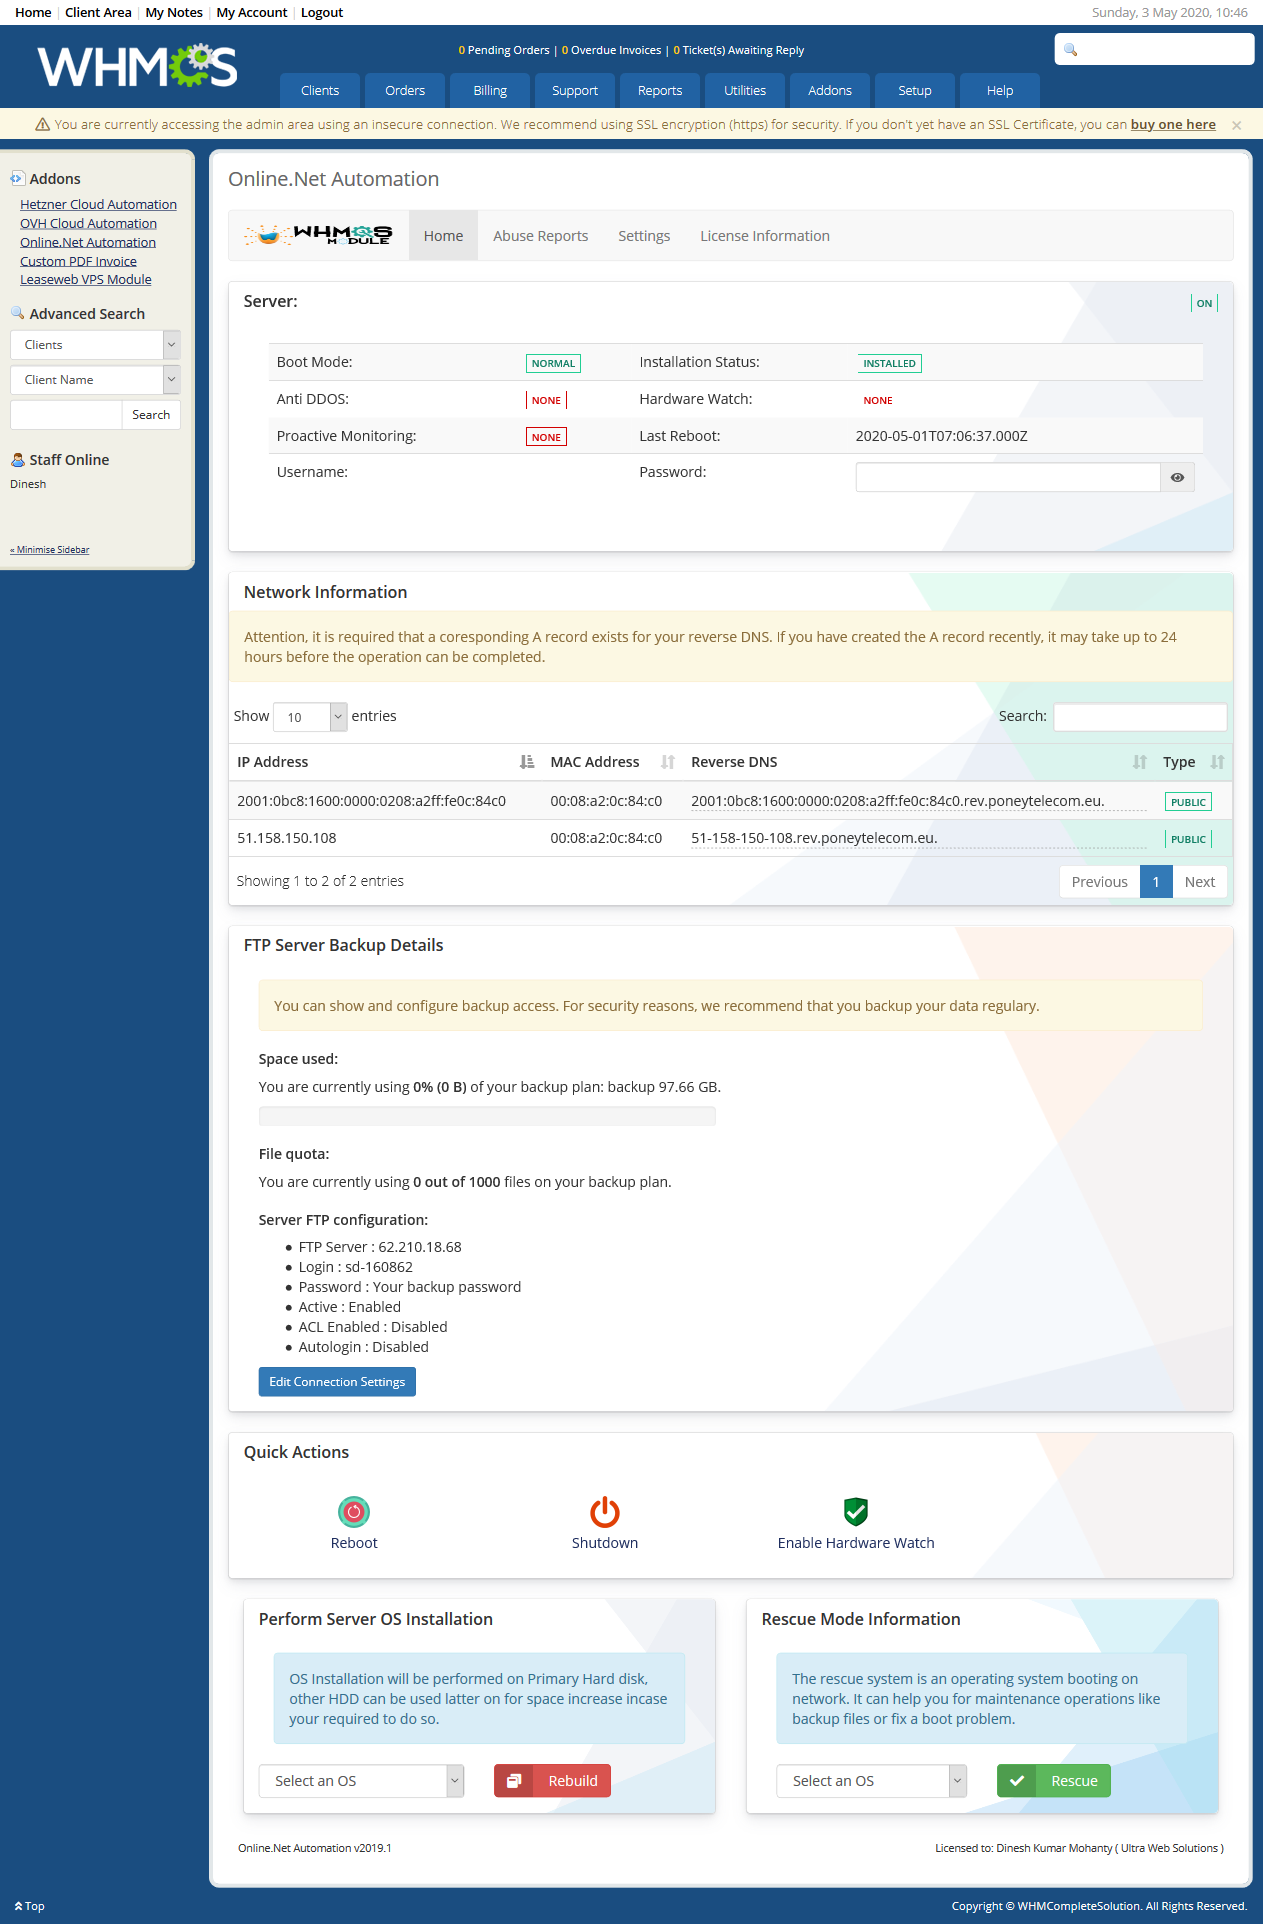
Task: Switch to the module Settings tab
Action: [x=644, y=236]
